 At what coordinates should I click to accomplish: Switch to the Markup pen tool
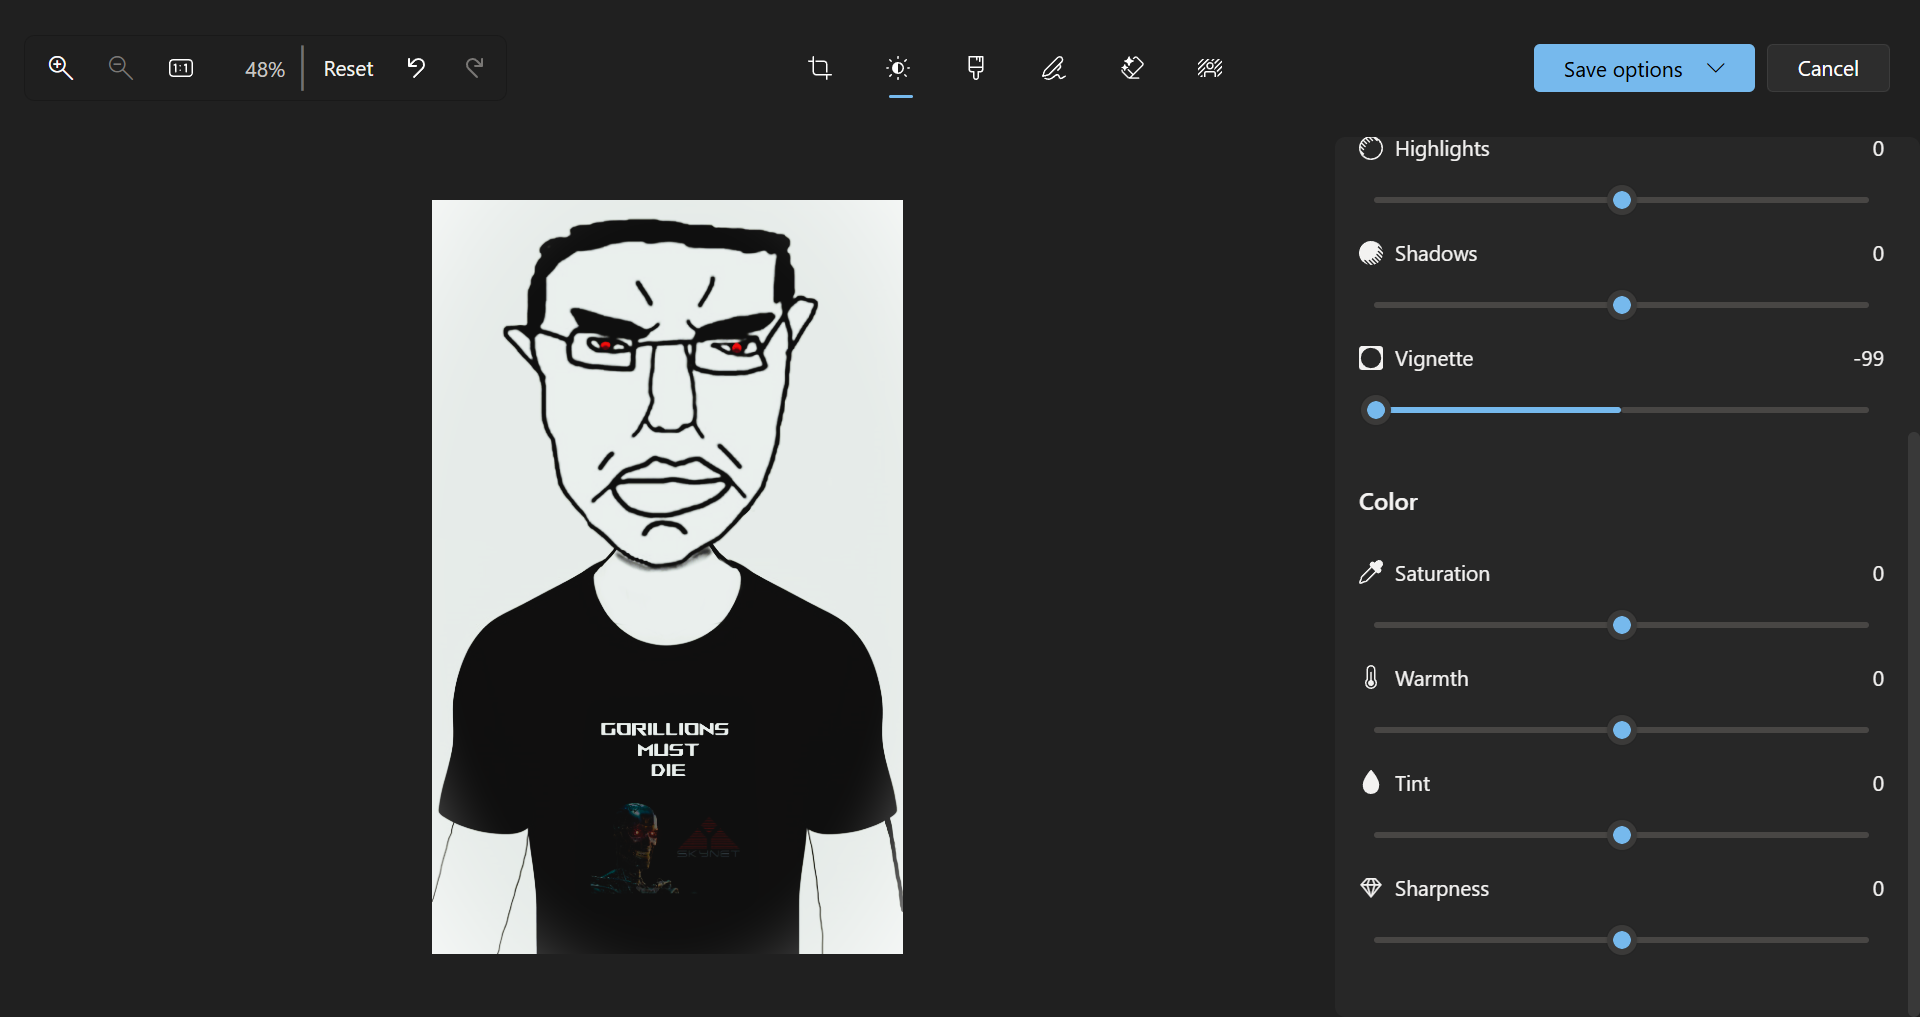(x=1054, y=68)
